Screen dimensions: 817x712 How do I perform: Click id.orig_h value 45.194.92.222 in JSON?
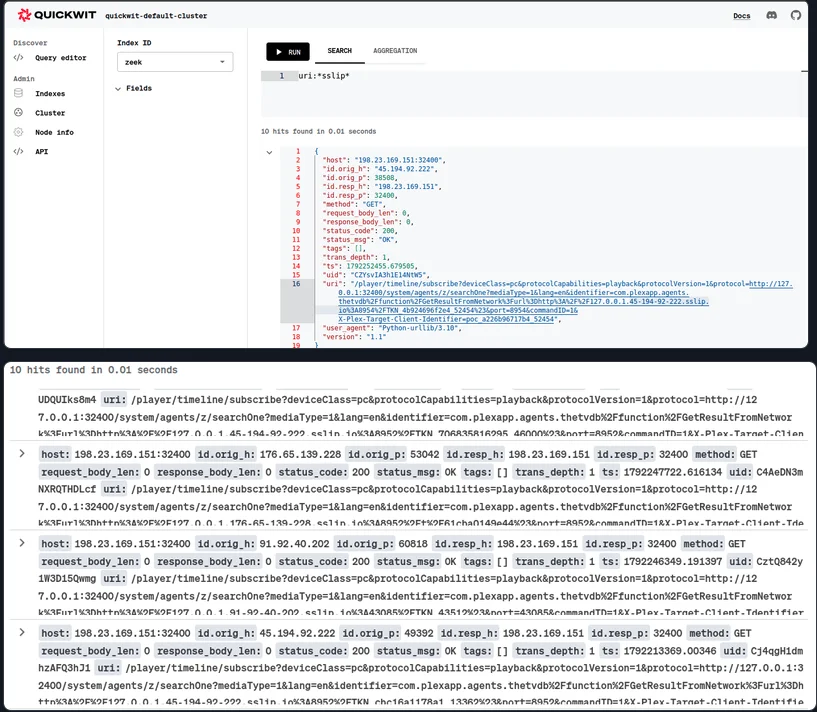pos(406,169)
